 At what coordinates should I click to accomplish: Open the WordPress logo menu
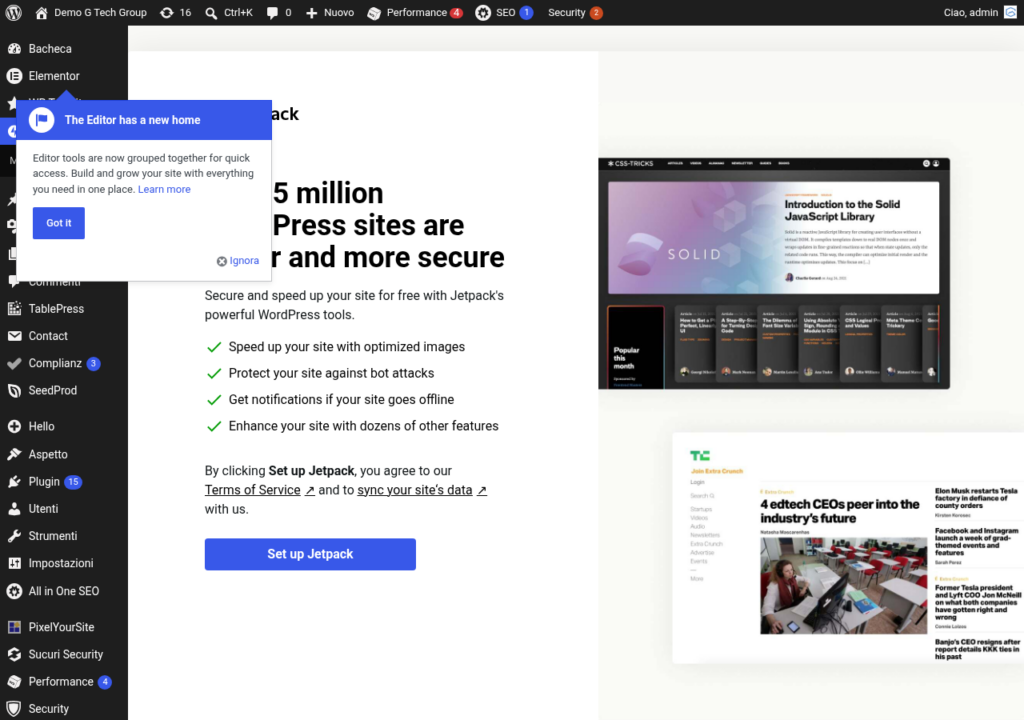point(14,12)
